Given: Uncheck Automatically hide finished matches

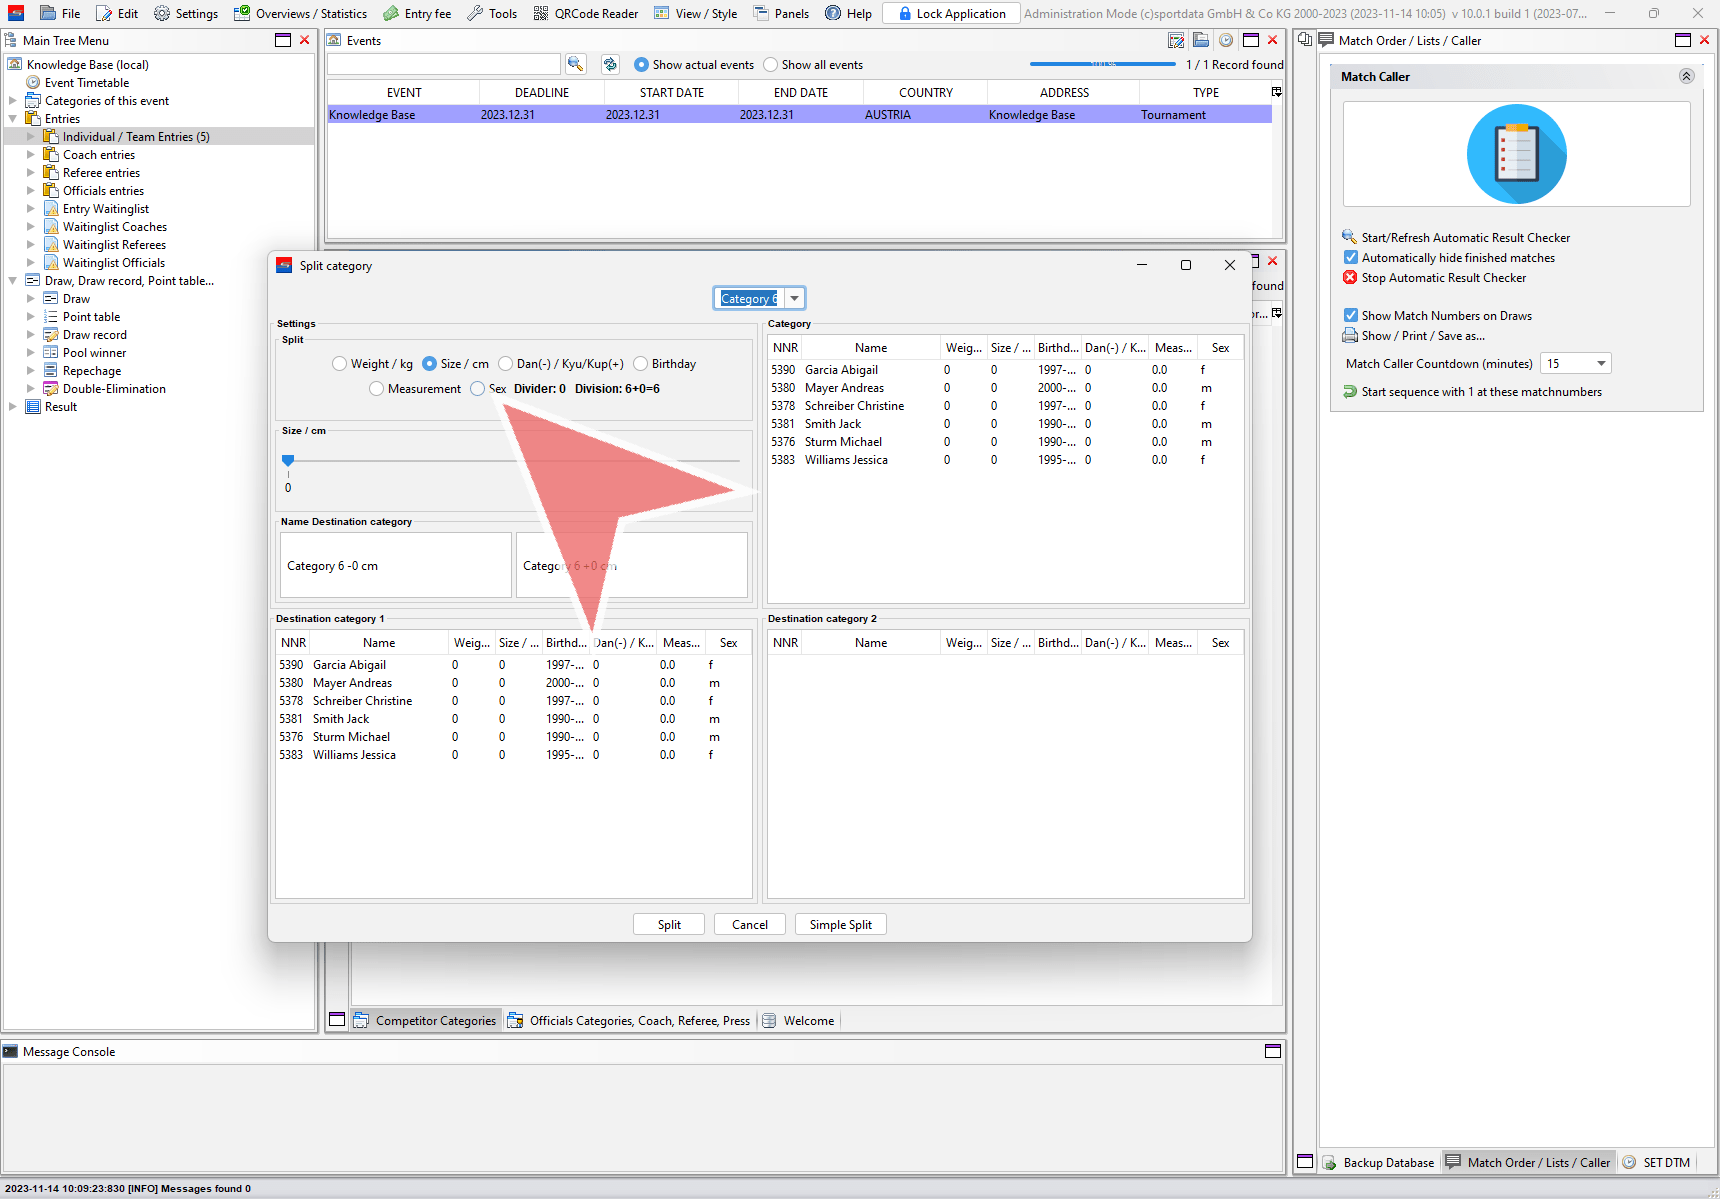Looking at the screenshot, I should [x=1351, y=258].
